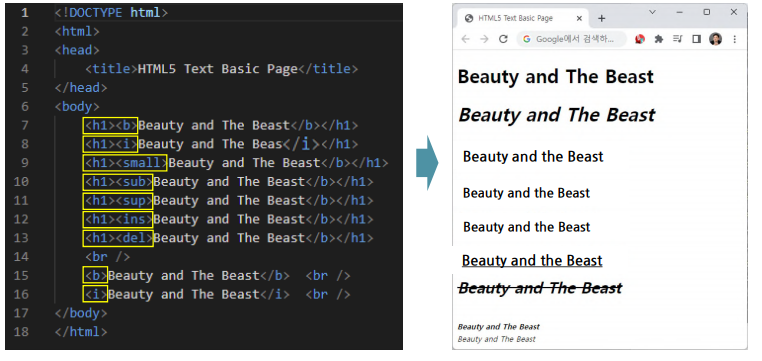
Task: Click line number 11 in the gutter
Action: tap(21, 201)
